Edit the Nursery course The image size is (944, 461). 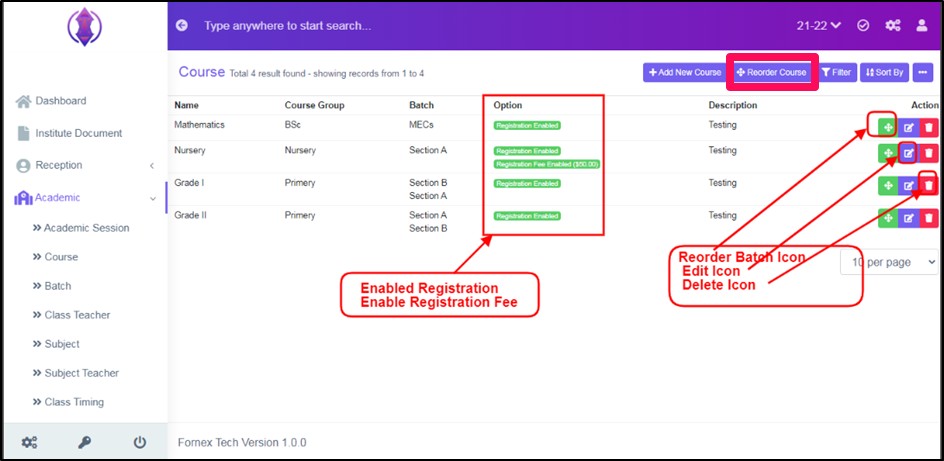(x=908, y=153)
